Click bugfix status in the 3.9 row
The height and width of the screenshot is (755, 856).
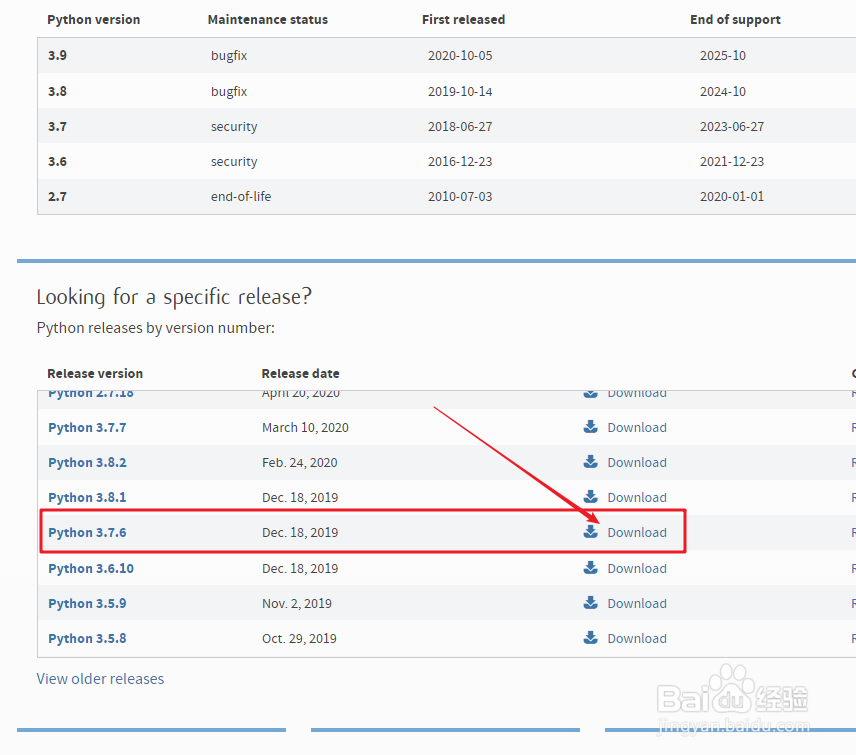(229, 56)
